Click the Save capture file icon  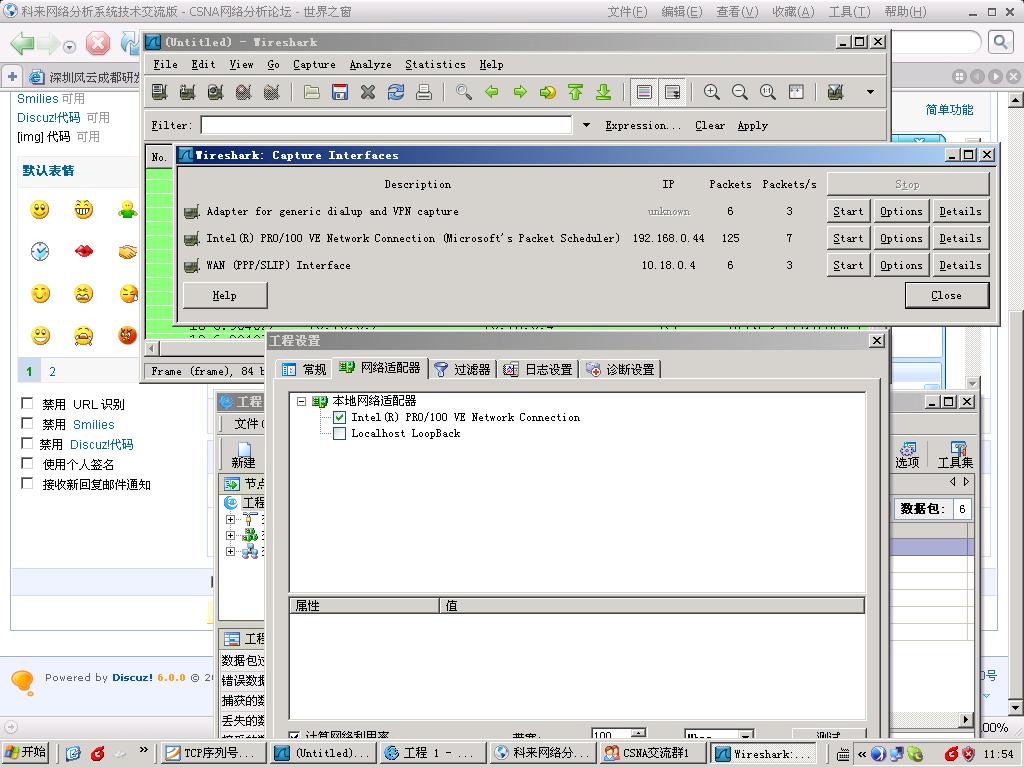[340, 92]
